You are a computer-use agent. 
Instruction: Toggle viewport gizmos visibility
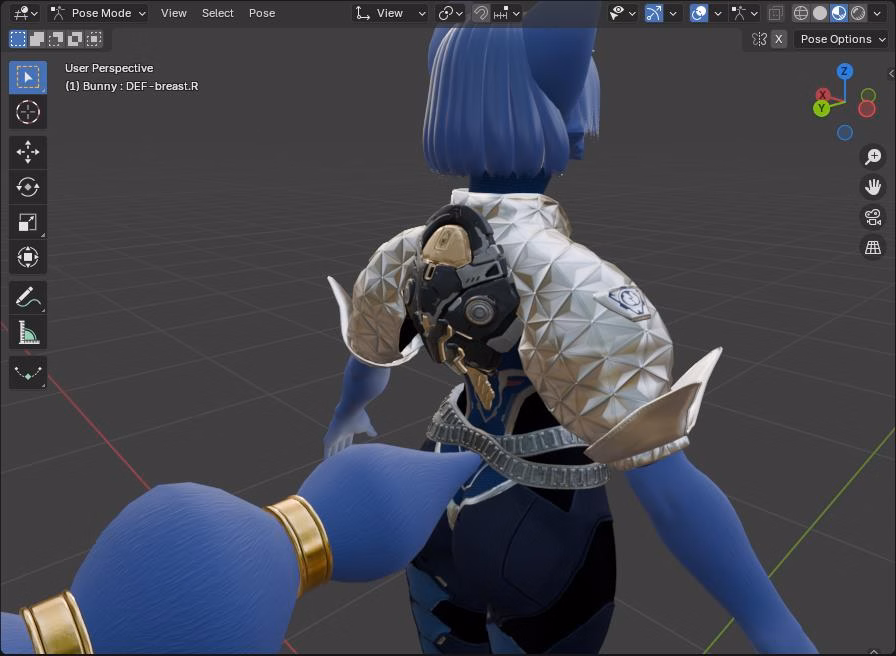(x=654, y=13)
